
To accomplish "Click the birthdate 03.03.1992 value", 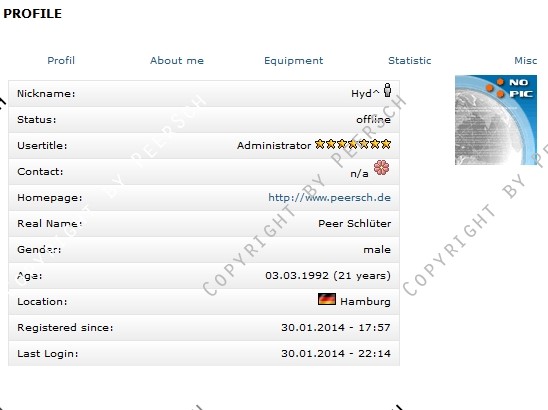I will 297,275.
